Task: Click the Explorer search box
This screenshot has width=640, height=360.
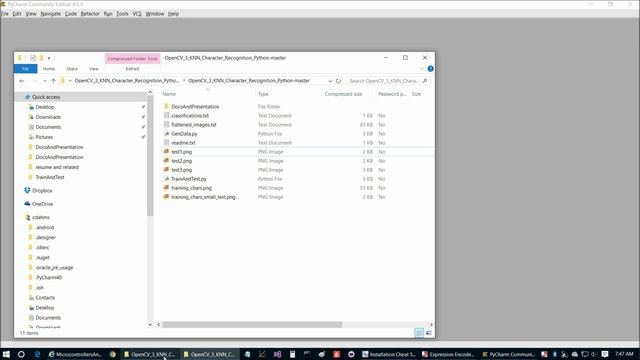Action: pos(387,81)
